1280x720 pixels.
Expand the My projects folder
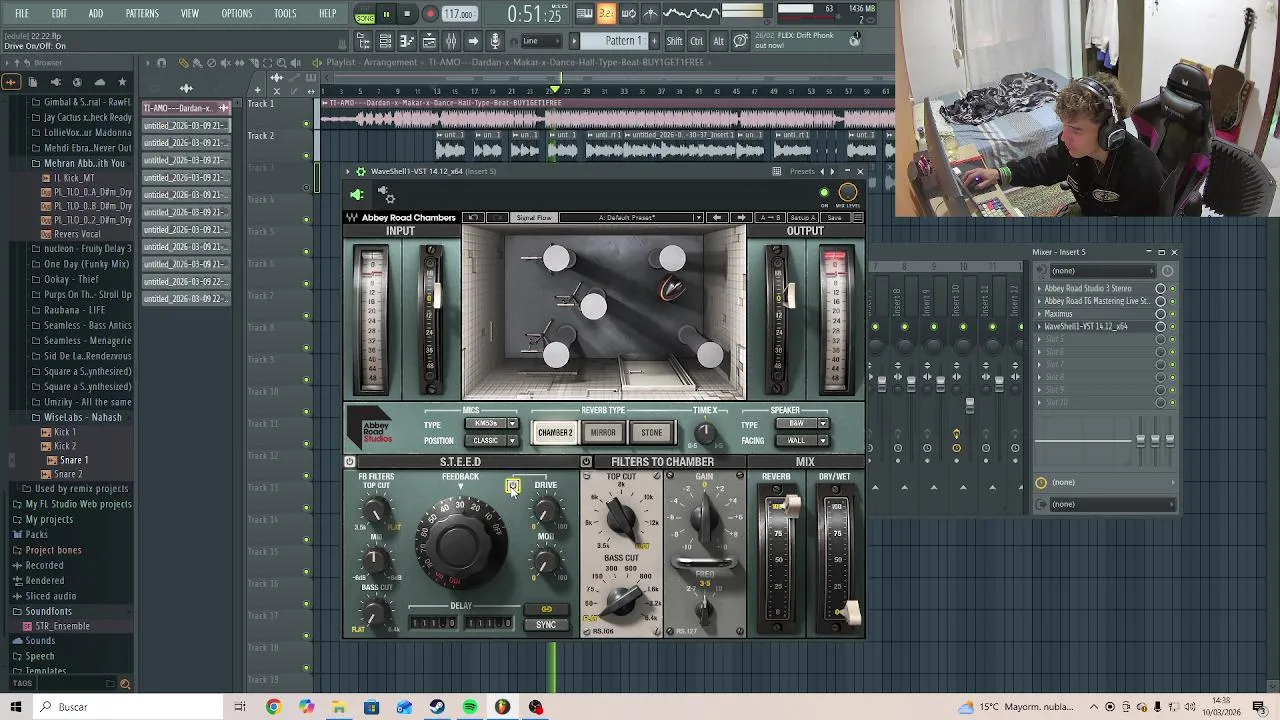tap(49, 519)
